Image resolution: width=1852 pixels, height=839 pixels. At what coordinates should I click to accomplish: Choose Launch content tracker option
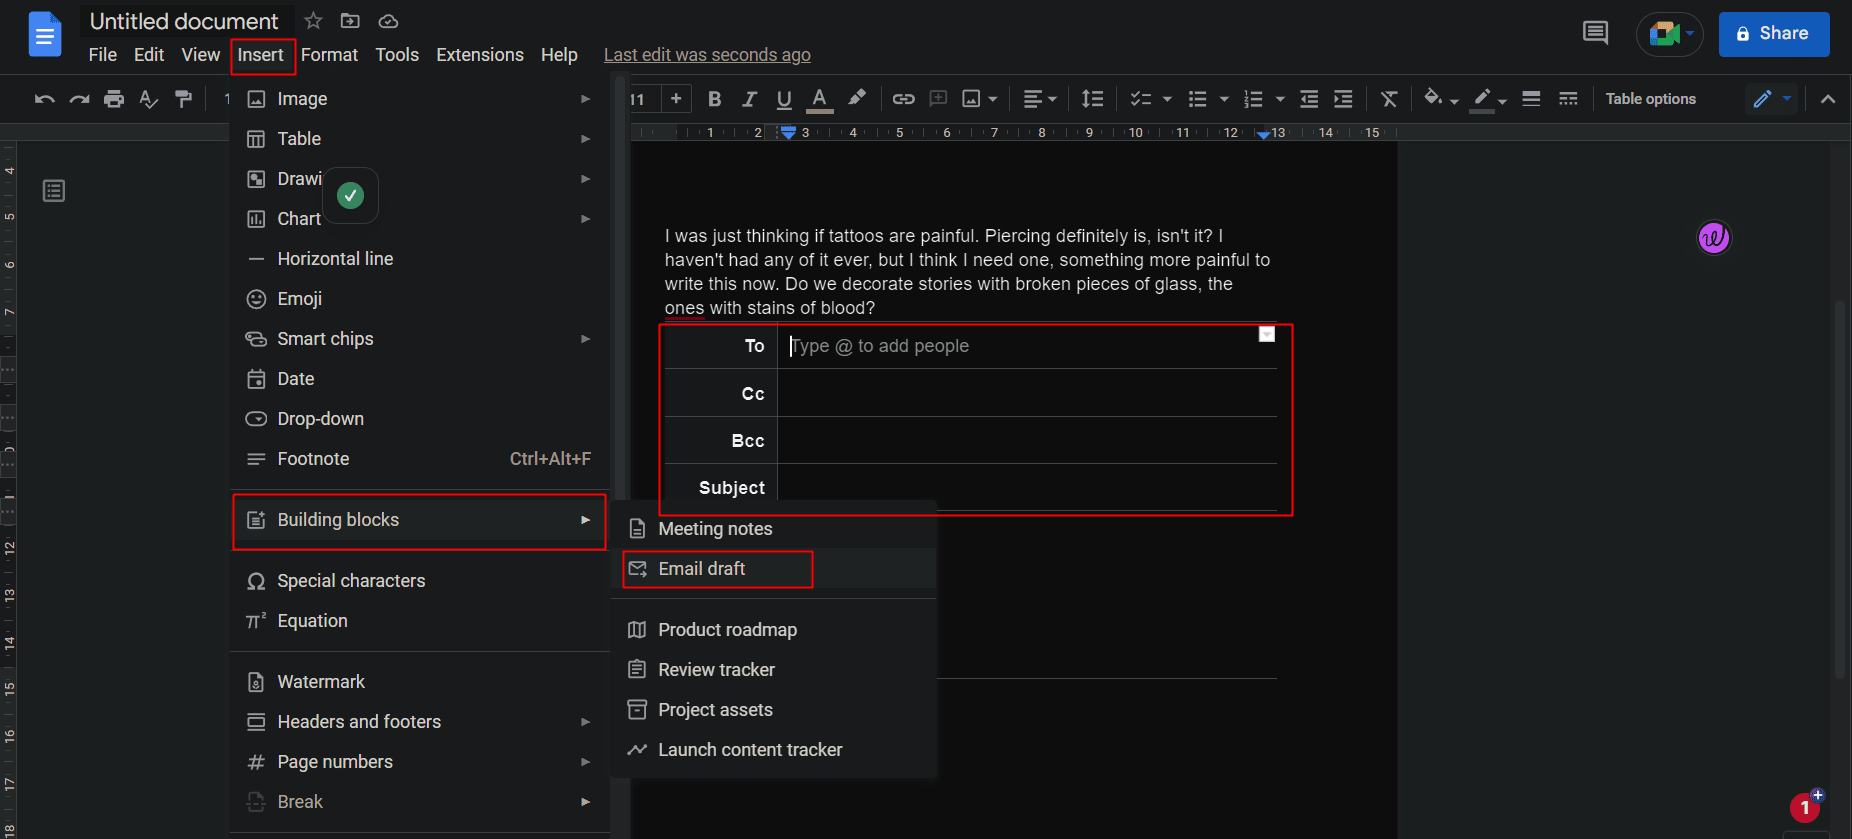pos(774,750)
